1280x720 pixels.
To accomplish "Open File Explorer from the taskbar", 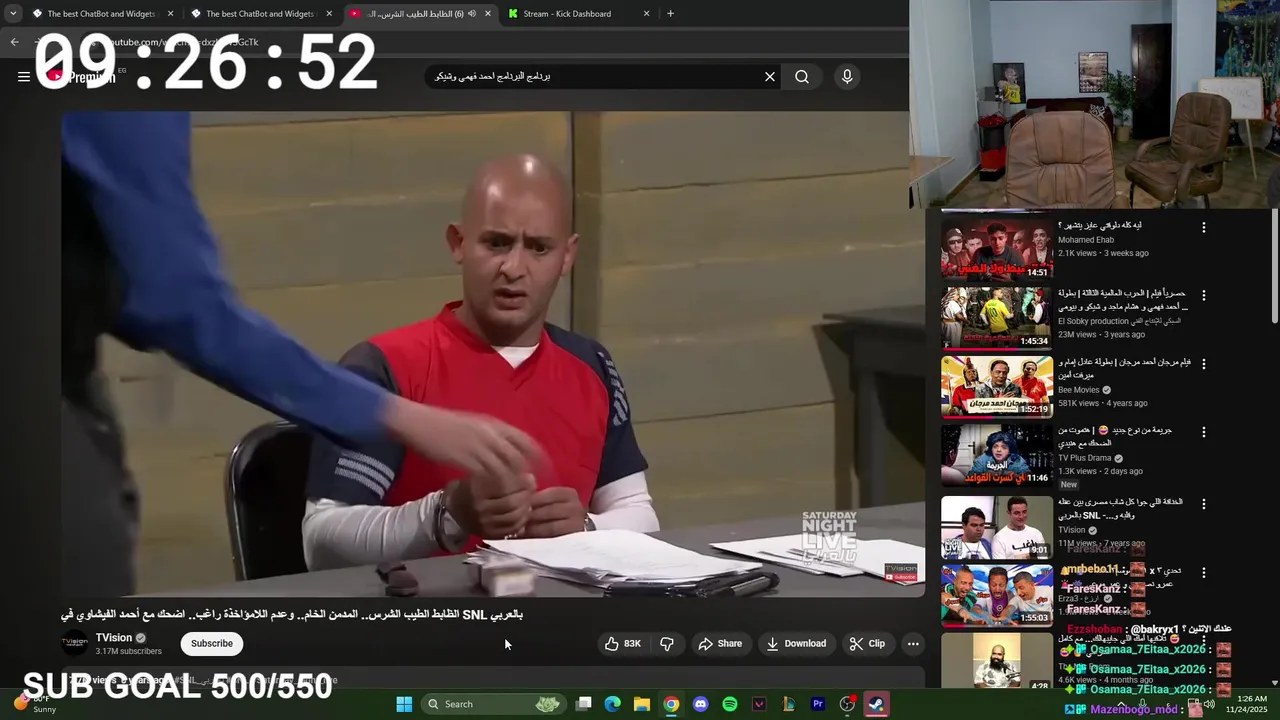I will point(642,704).
